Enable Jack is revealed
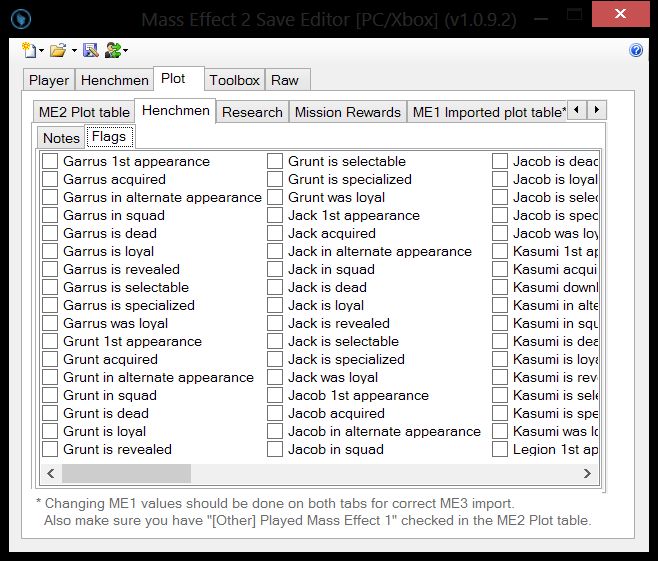 pos(275,324)
